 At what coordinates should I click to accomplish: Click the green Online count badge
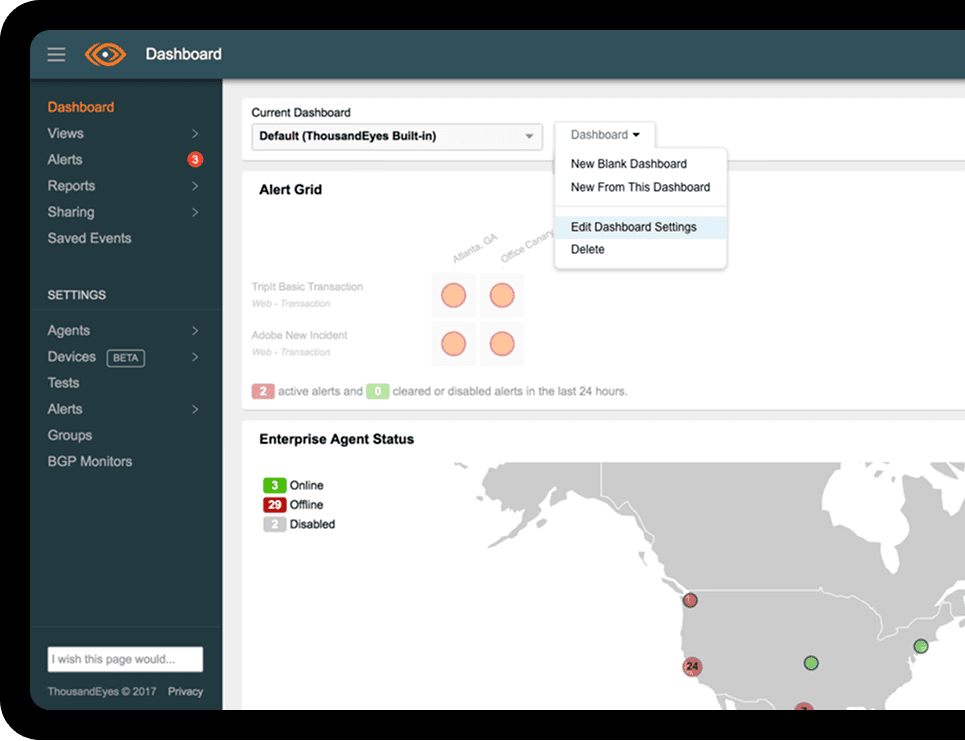[274, 485]
